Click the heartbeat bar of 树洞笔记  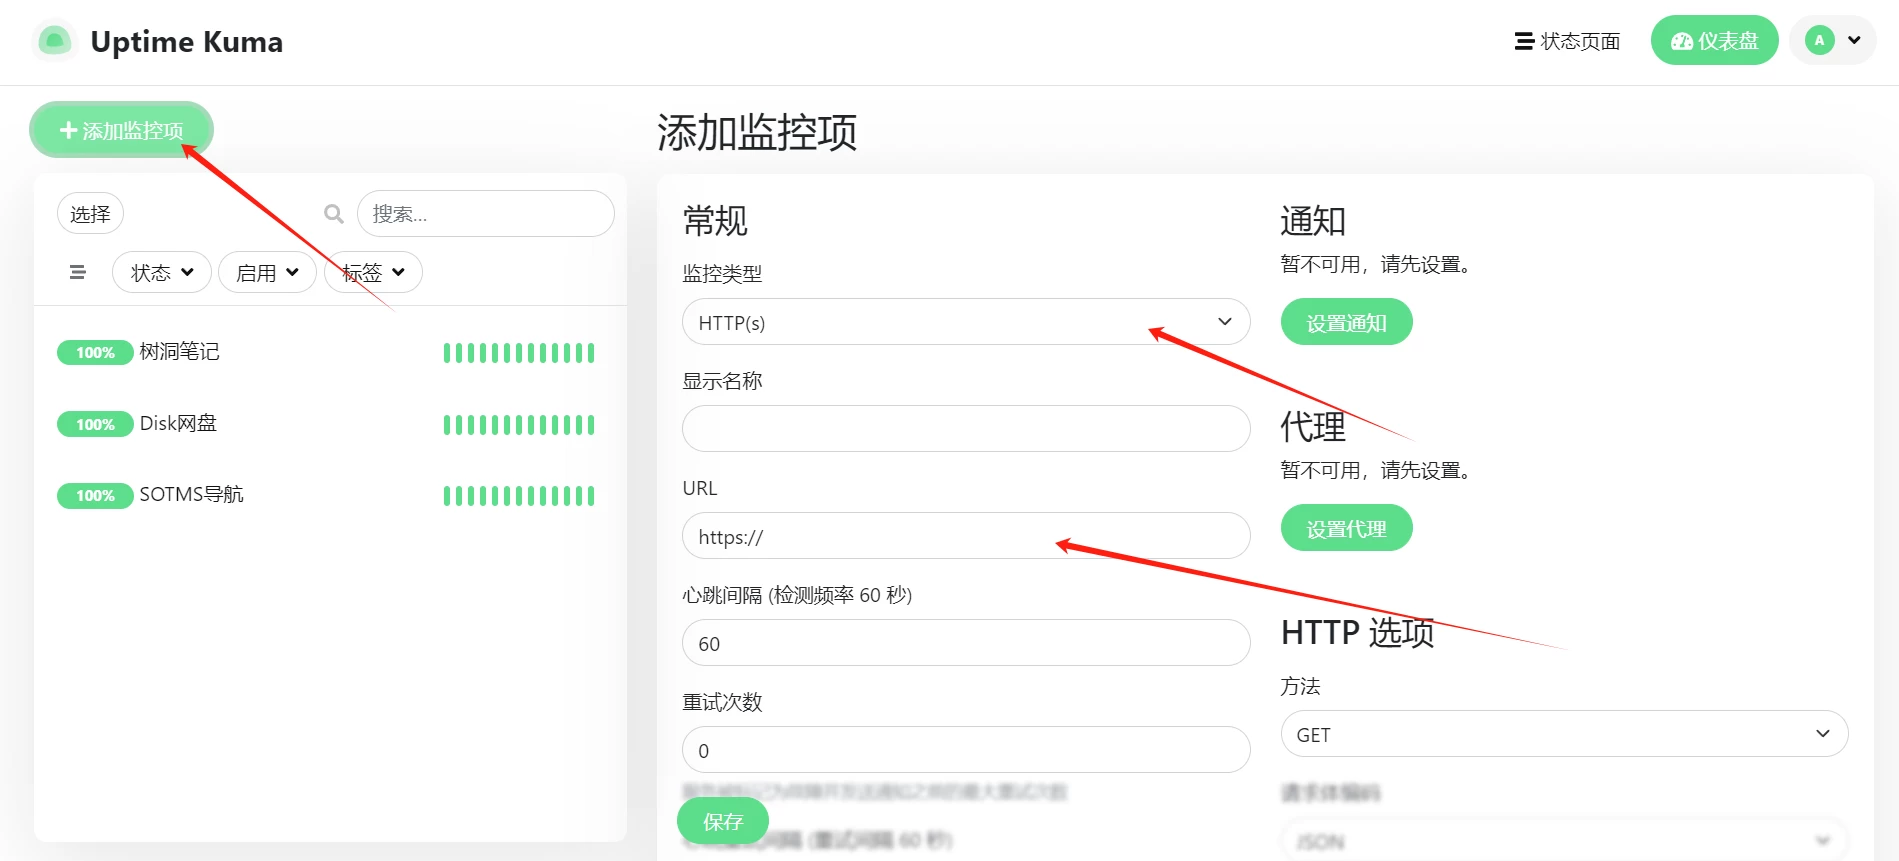tap(519, 353)
